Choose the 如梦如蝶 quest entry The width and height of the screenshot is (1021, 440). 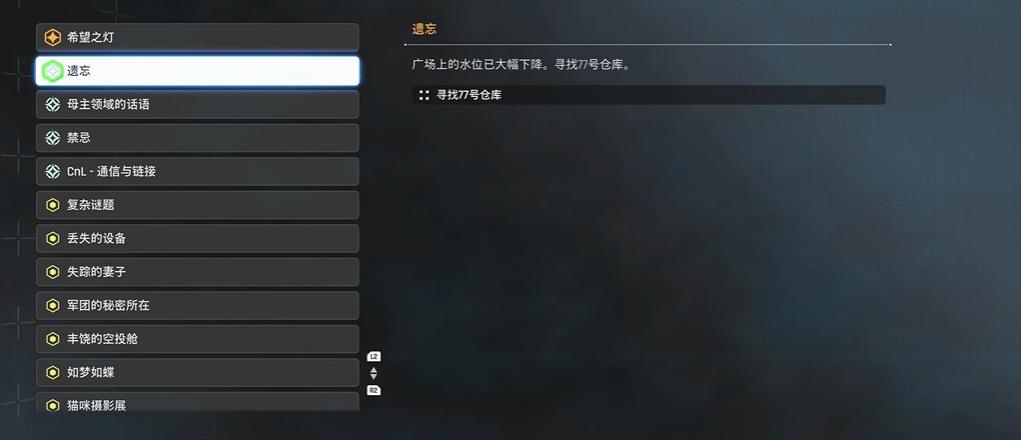click(197, 373)
